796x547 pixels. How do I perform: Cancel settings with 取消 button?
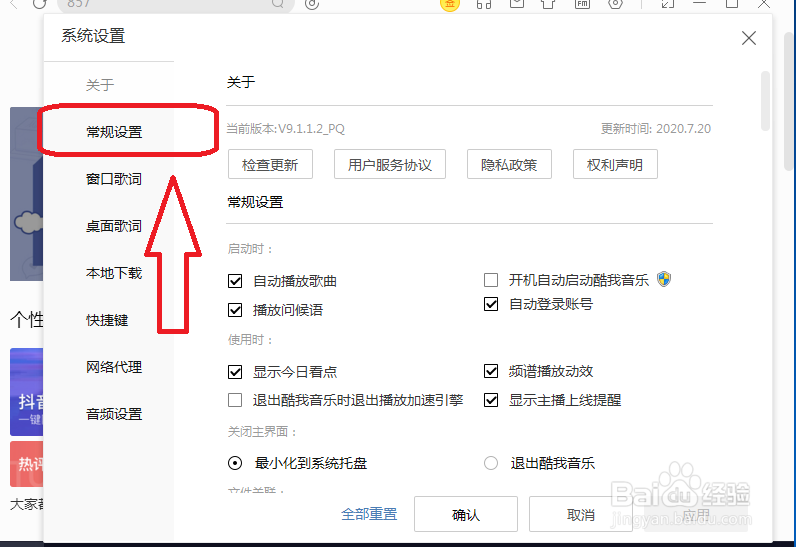(581, 514)
